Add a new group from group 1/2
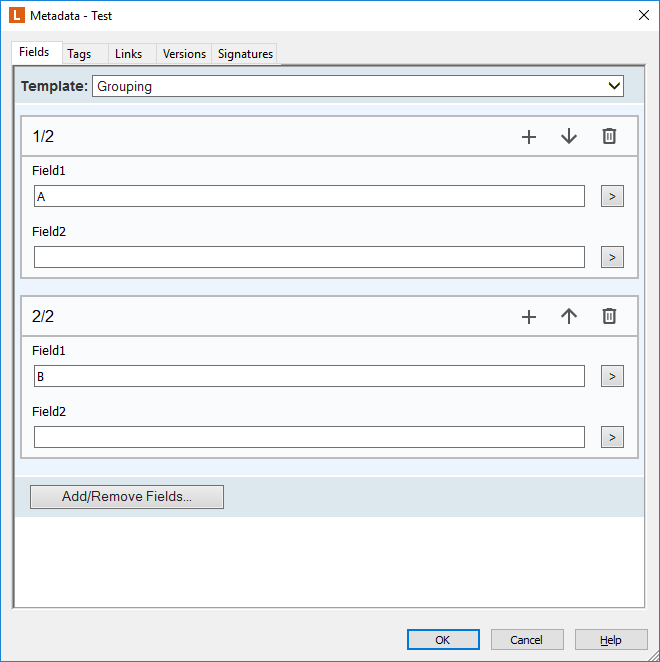This screenshot has height=662, width=660. click(x=529, y=137)
